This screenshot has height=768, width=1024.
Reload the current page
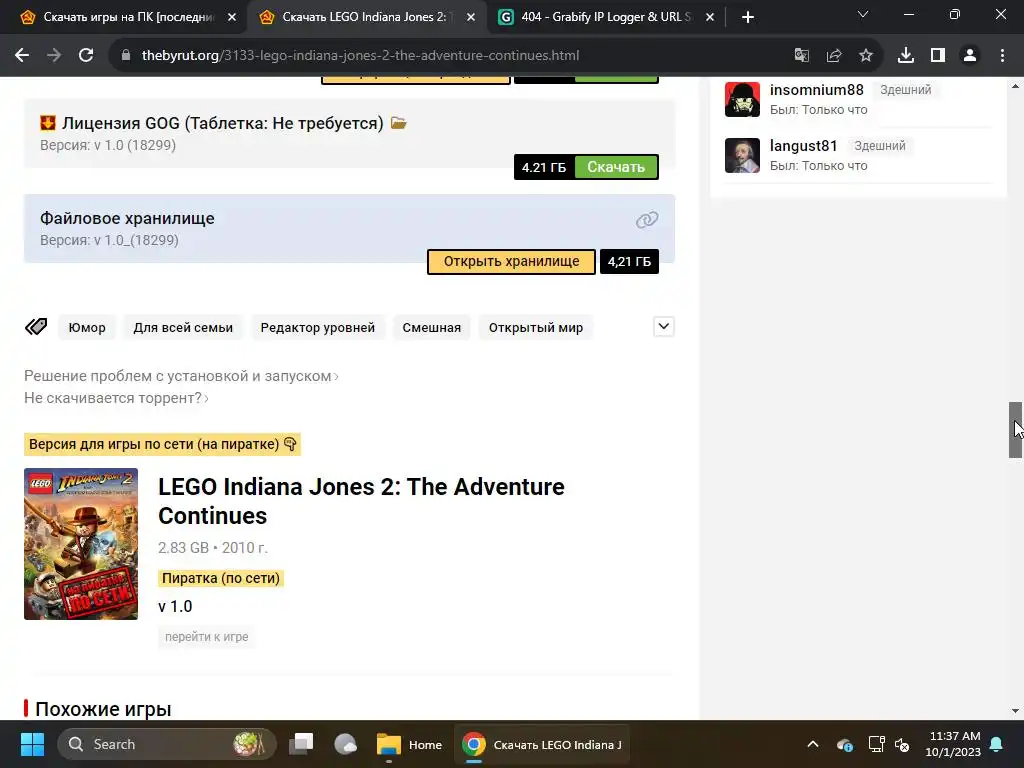(x=86, y=56)
